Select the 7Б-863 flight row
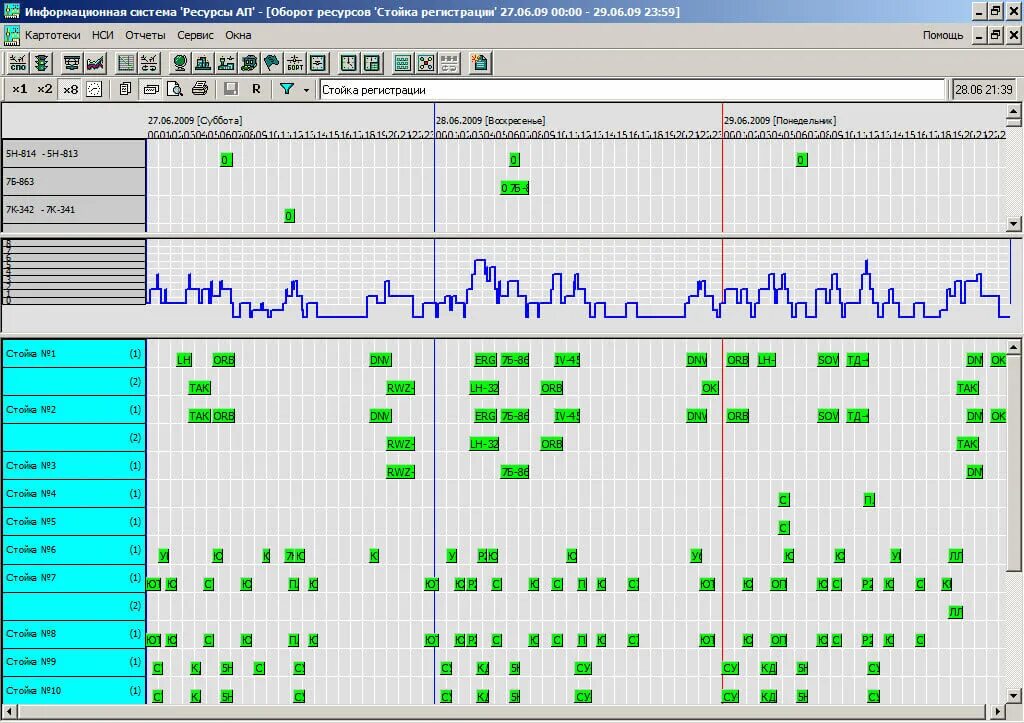 pos(74,182)
